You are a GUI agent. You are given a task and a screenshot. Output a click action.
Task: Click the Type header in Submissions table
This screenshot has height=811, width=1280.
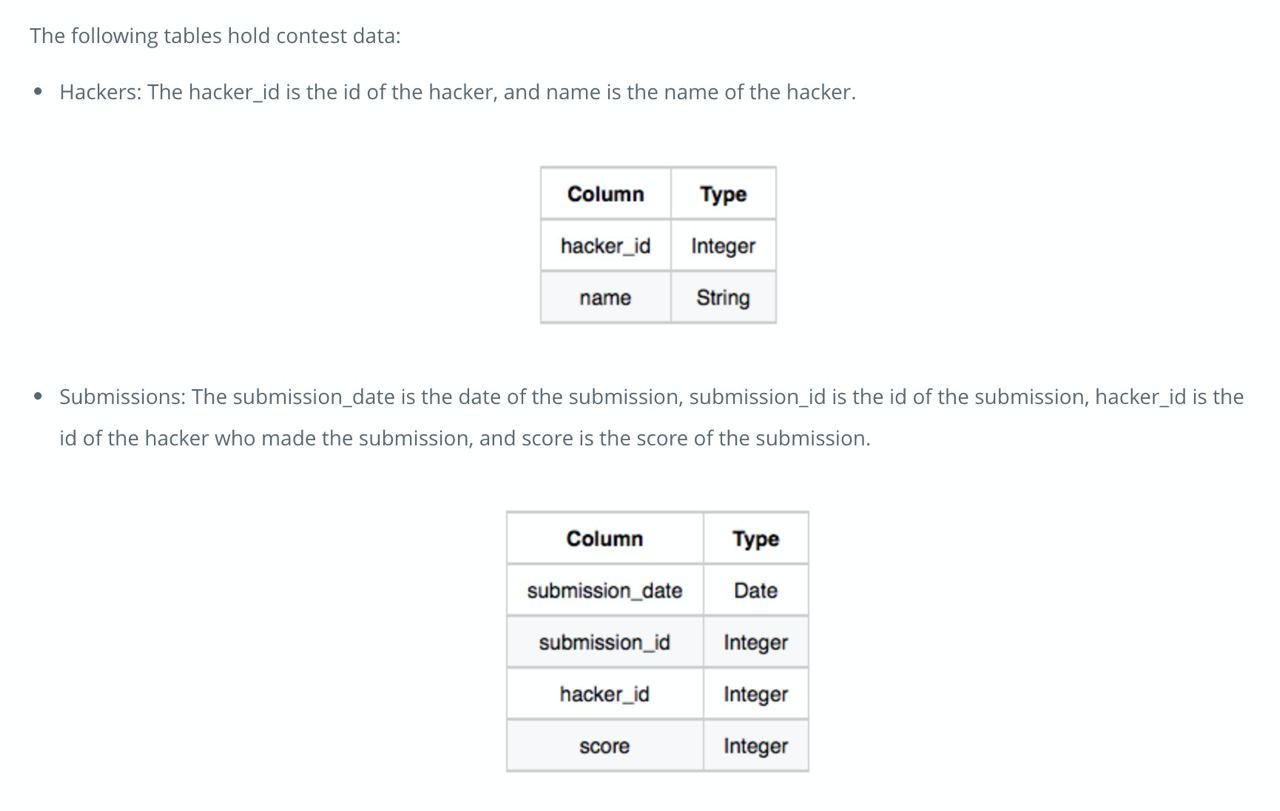[x=756, y=539]
